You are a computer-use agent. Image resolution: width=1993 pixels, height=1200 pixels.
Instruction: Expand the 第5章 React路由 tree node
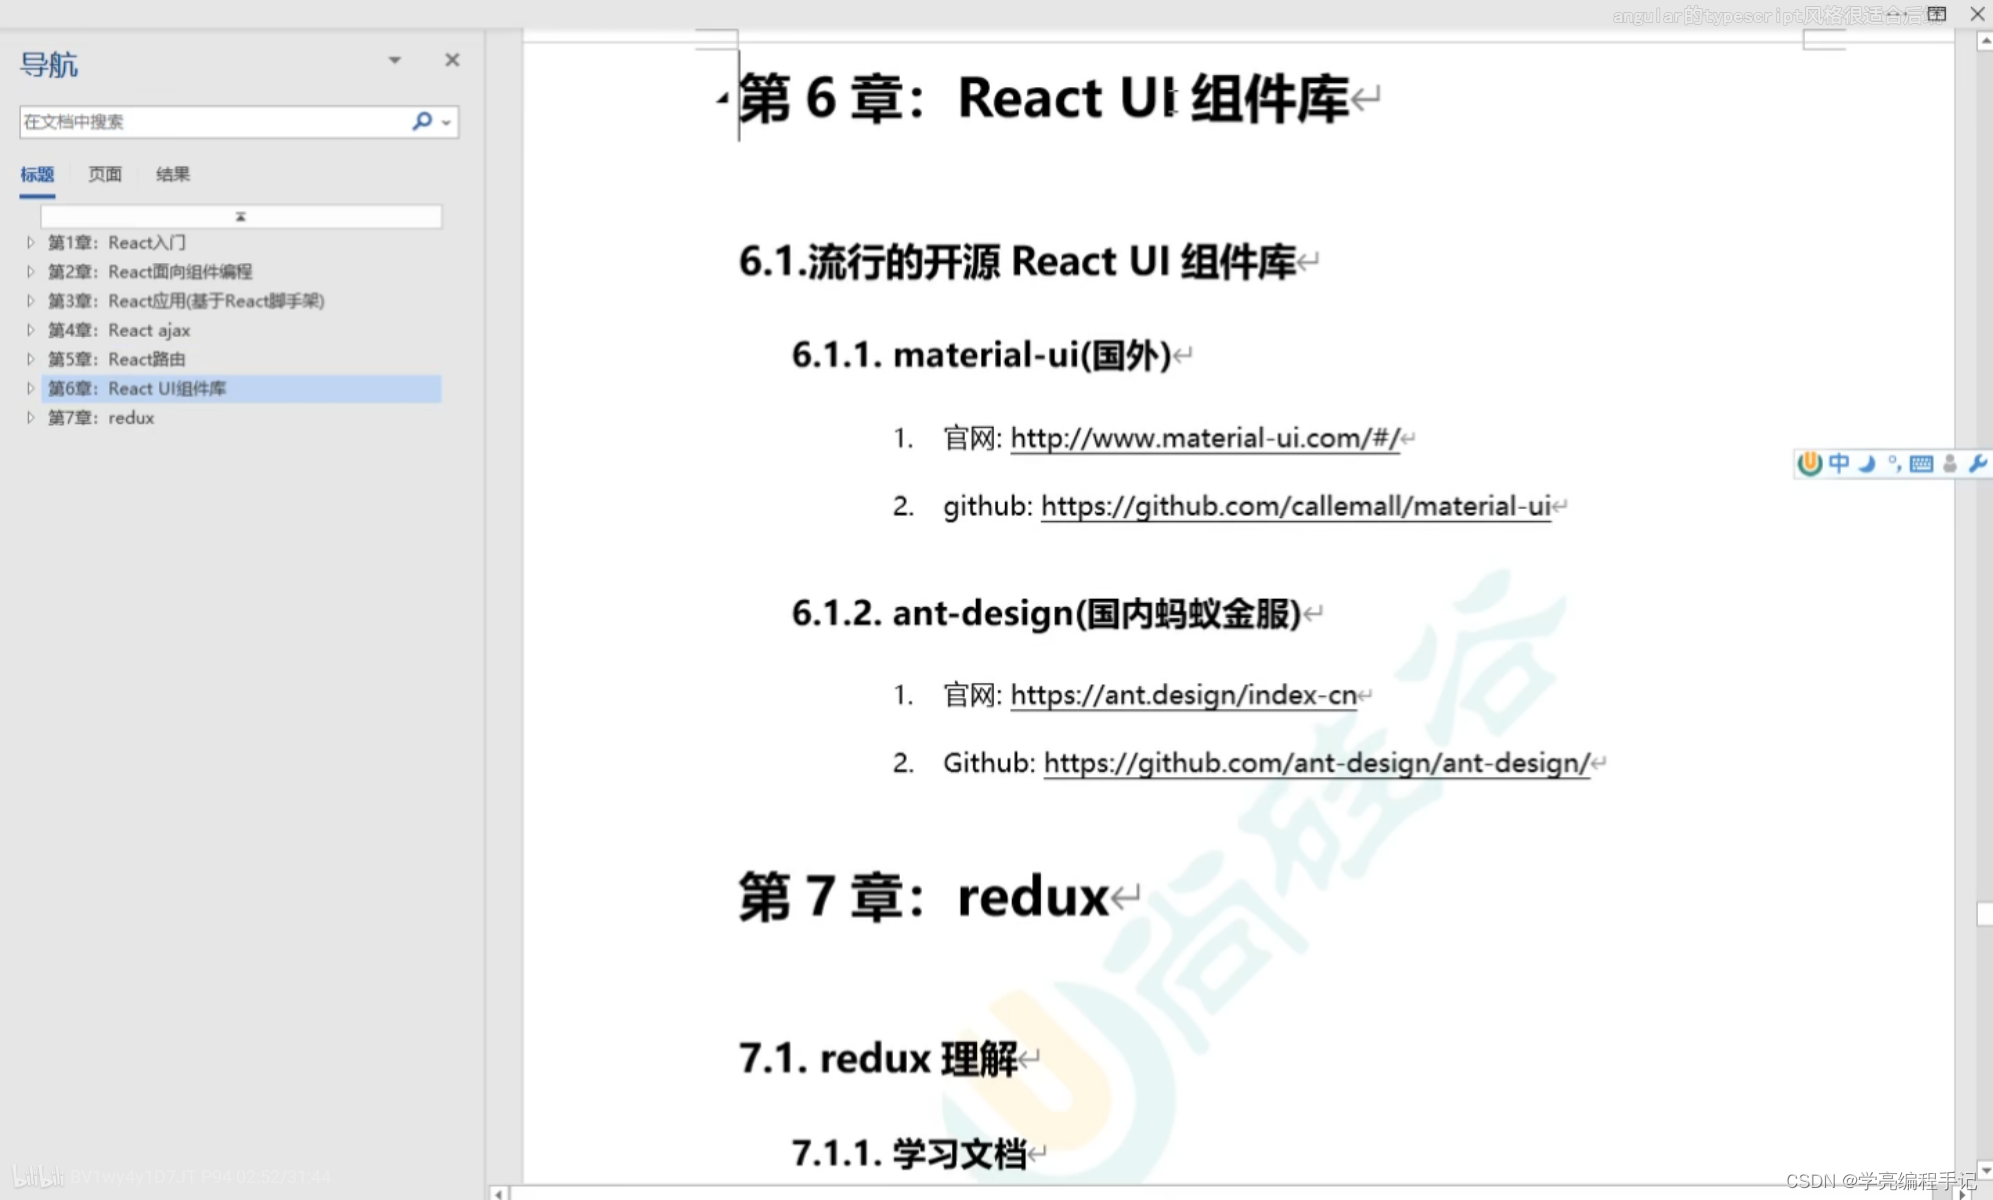pyautogui.click(x=30, y=359)
